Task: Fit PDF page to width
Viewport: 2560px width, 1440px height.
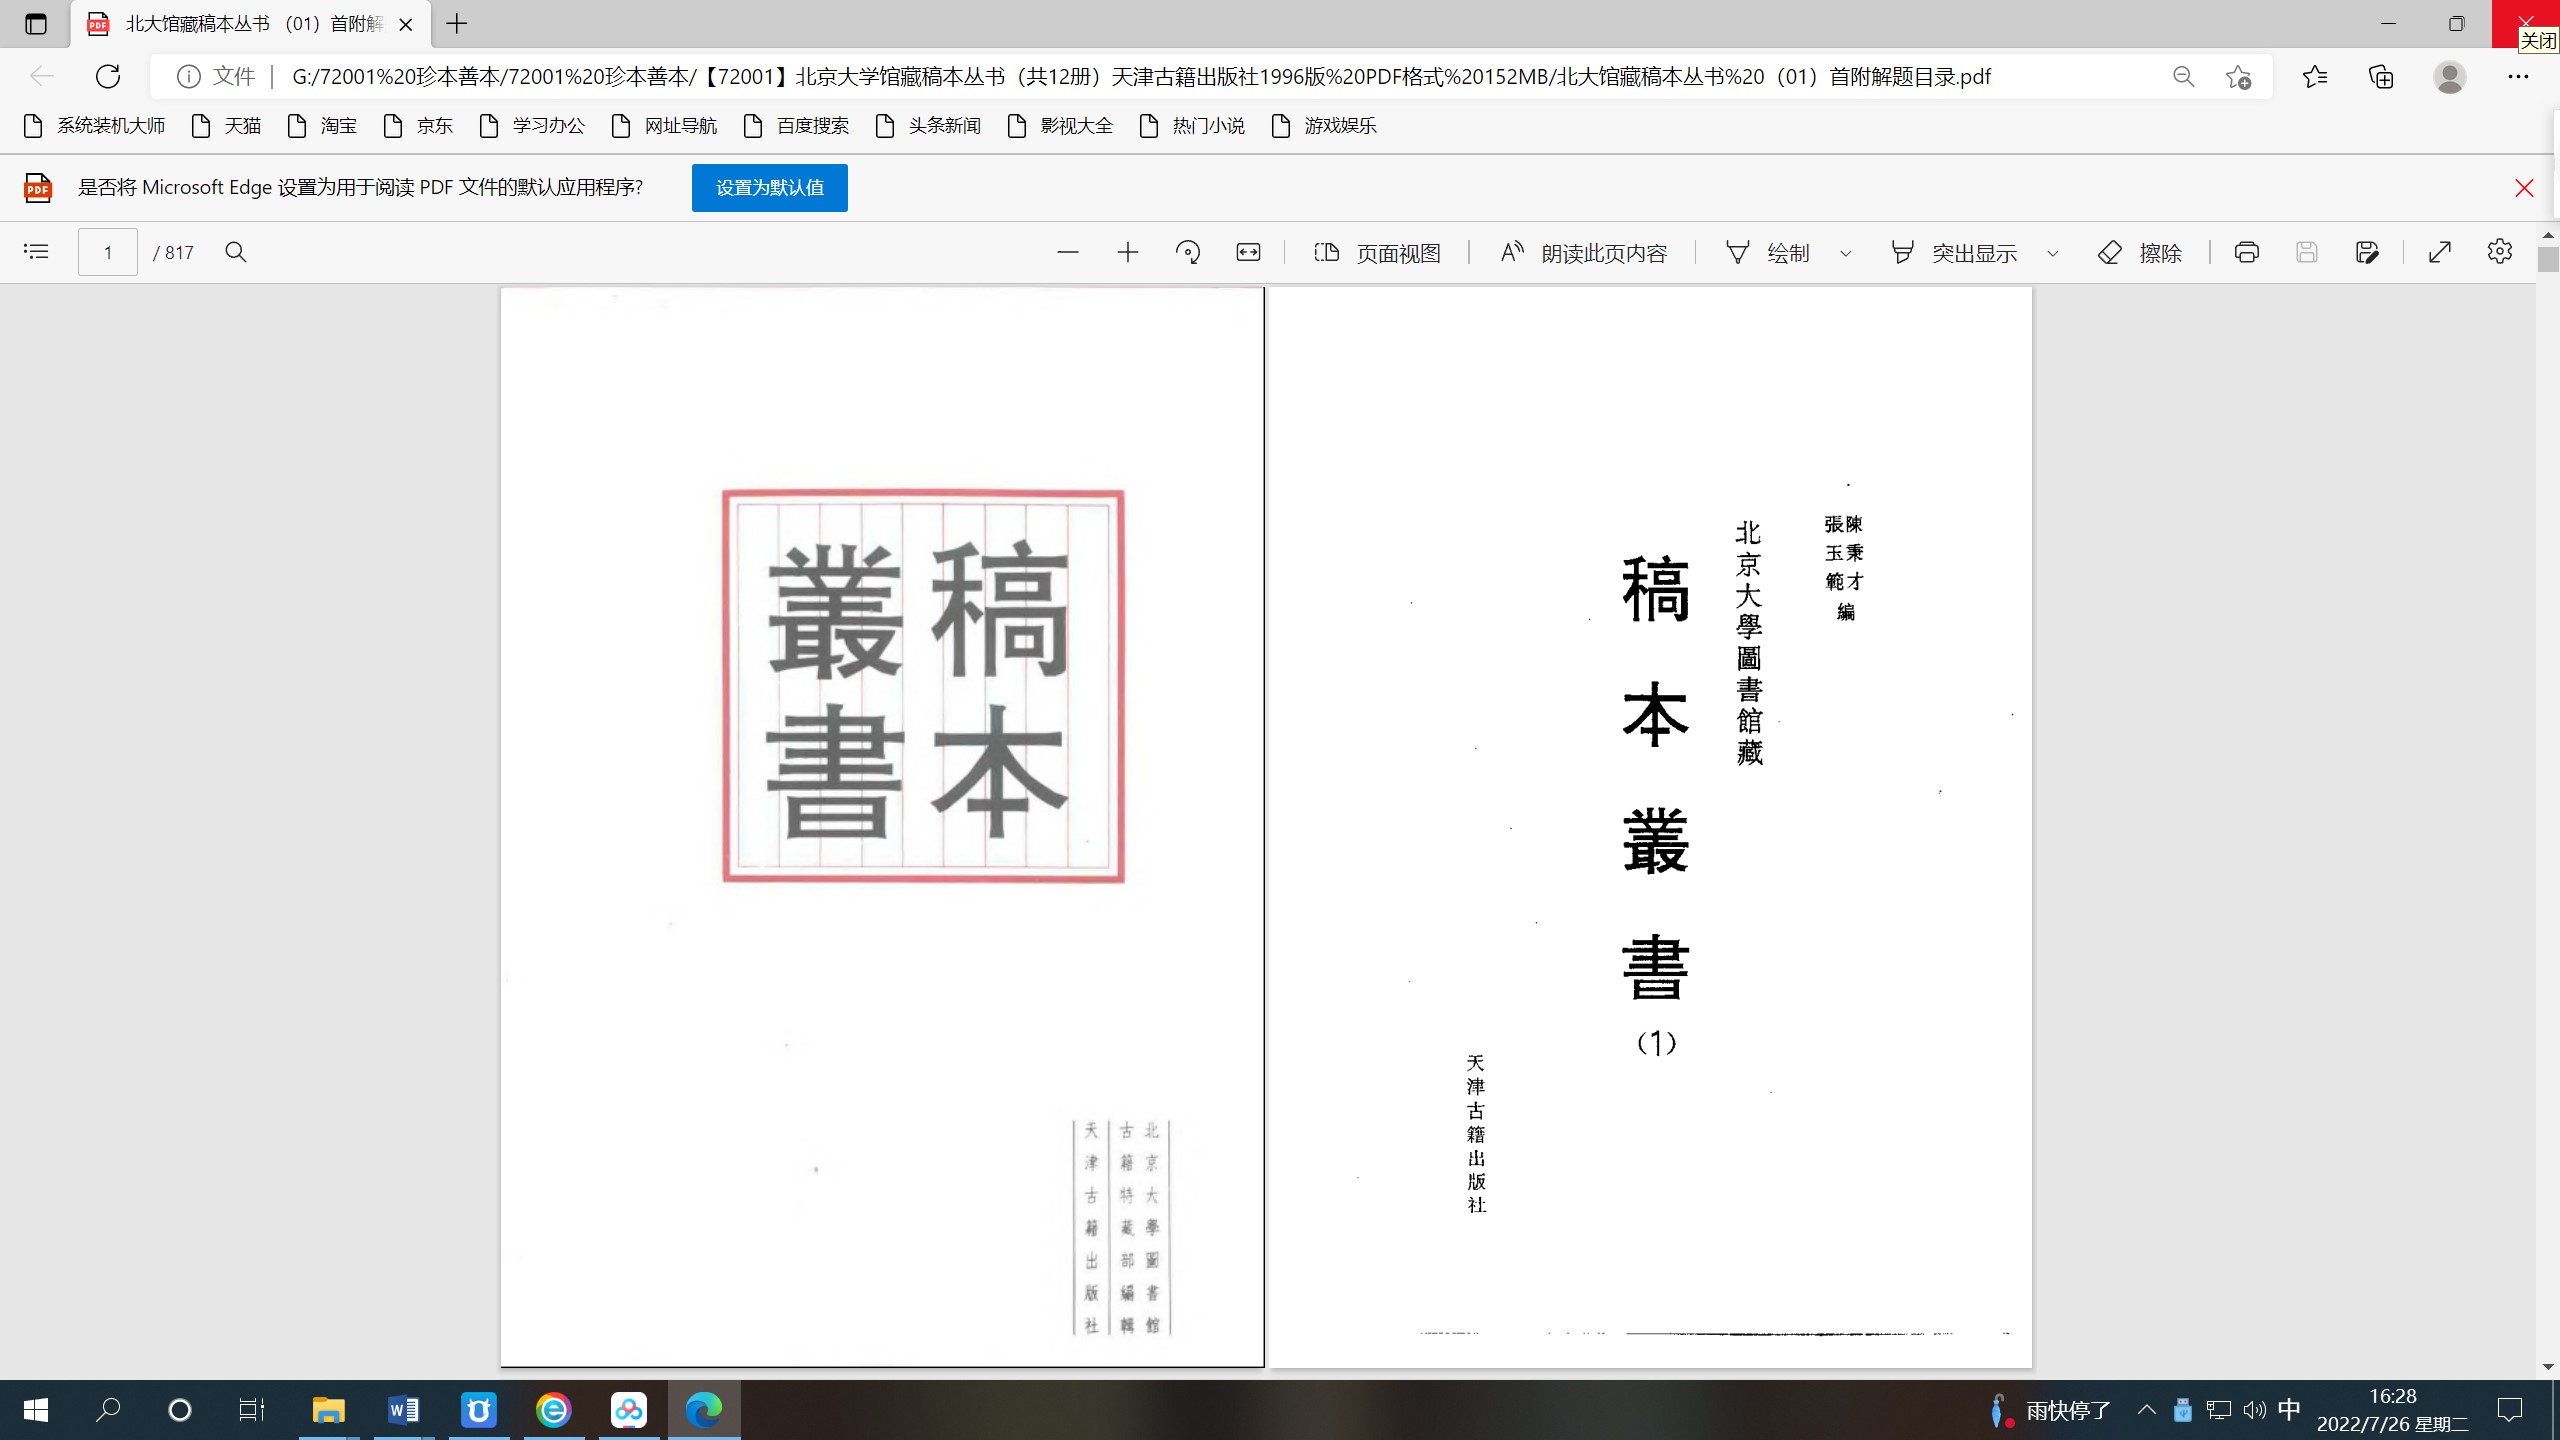Action: (1248, 252)
